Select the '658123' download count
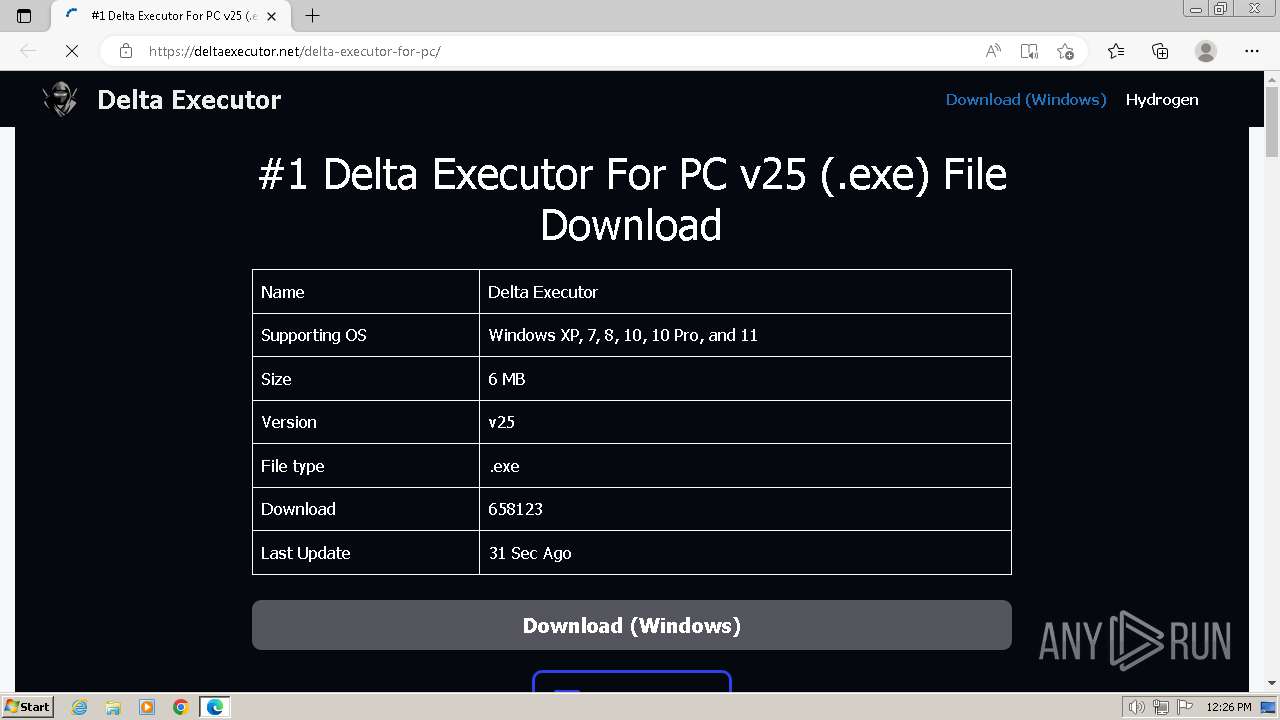The width and height of the screenshot is (1280, 720). [515, 509]
